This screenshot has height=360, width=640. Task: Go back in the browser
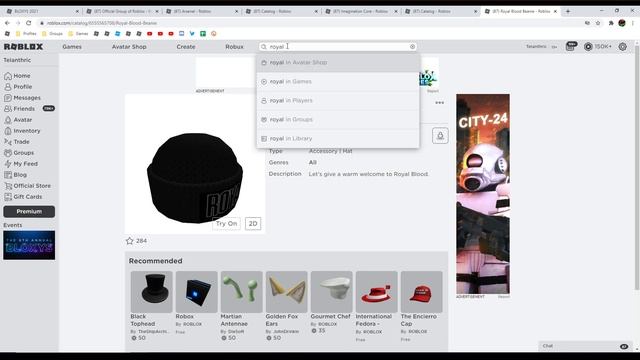click(x=7, y=23)
